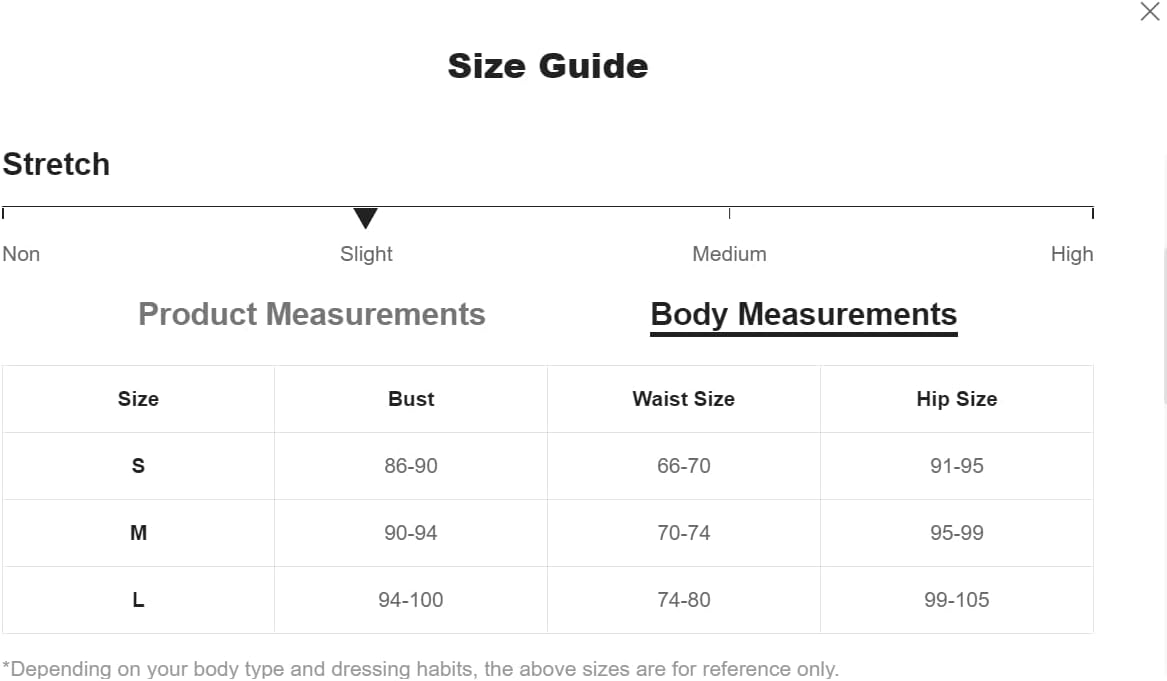The height and width of the screenshot is (681, 1167).
Task: Click the Medium stretch label
Action: (x=729, y=254)
